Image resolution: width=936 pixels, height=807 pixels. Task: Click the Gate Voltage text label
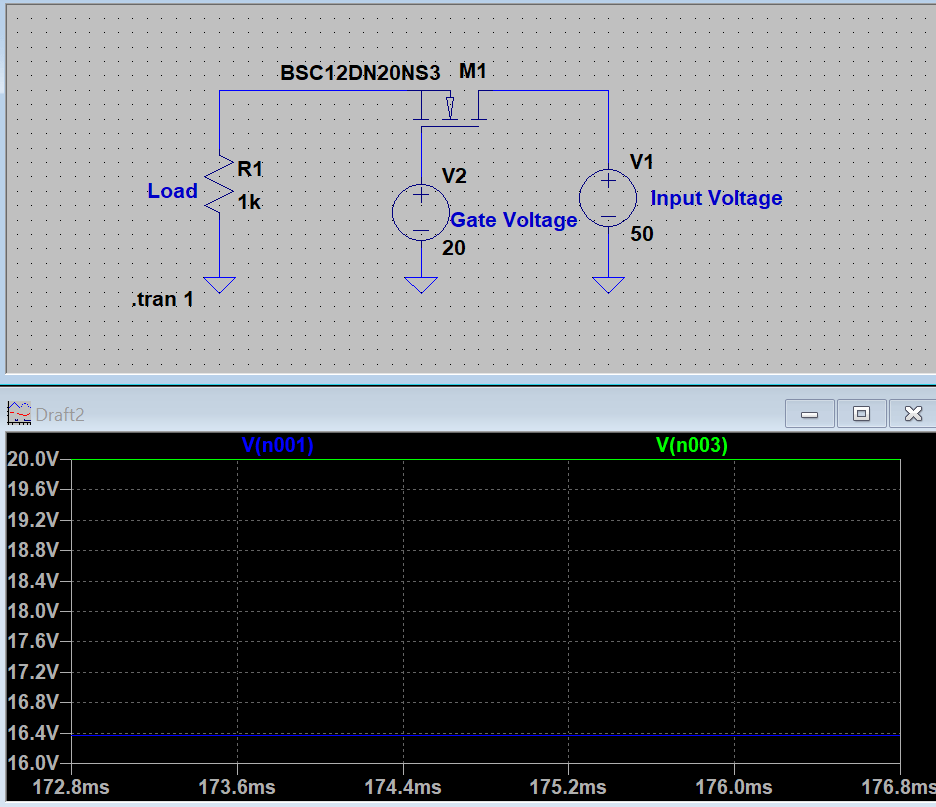pyautogui.click(x=515, y=219)
